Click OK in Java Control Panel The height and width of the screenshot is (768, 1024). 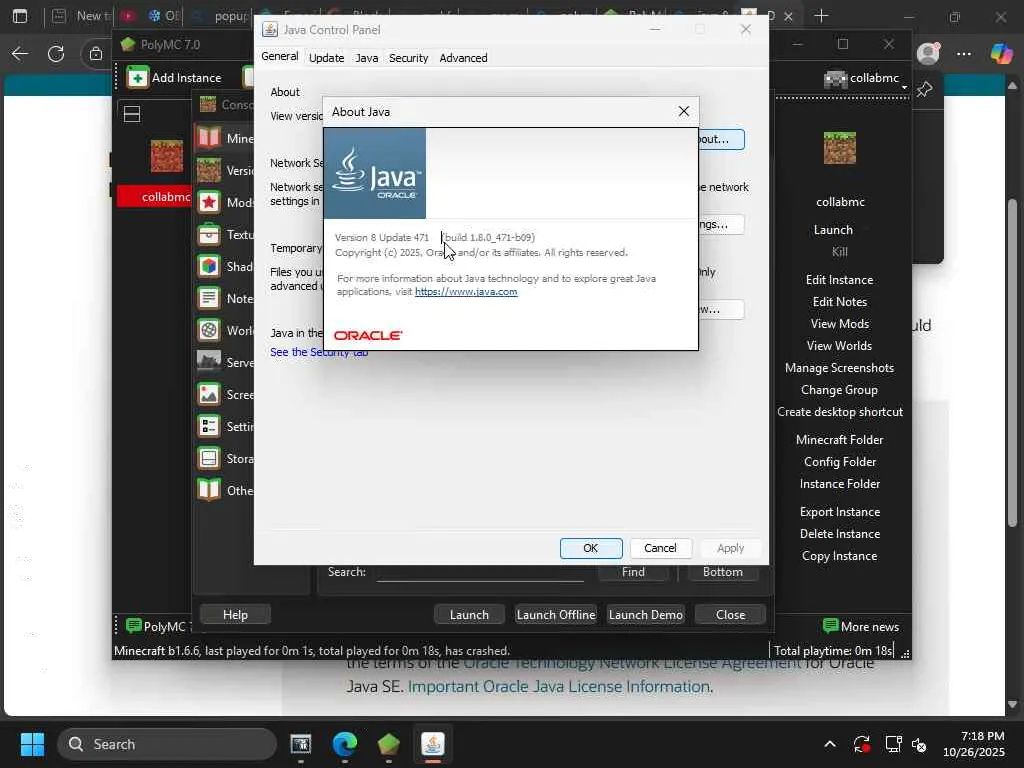[590, 548]
